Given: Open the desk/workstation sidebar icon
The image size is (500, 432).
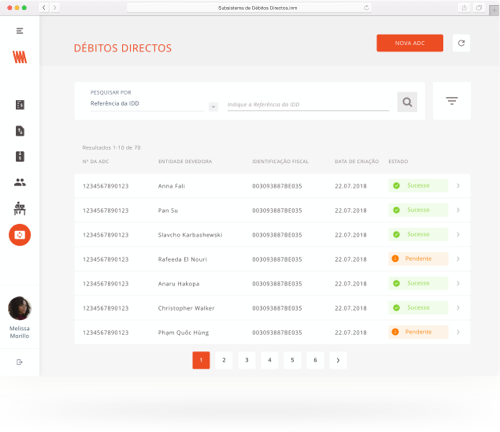Looking at the screenshot, I should point(20,208).
